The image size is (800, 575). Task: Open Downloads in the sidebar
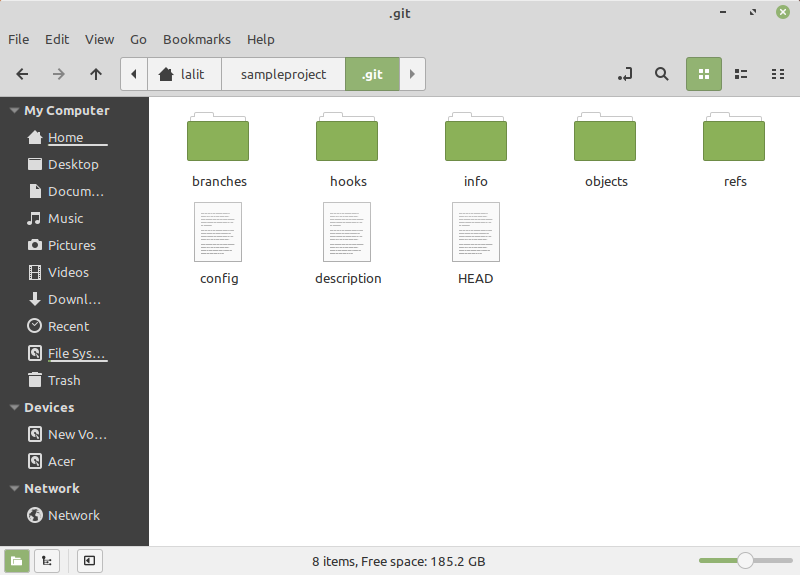point(74,299)
